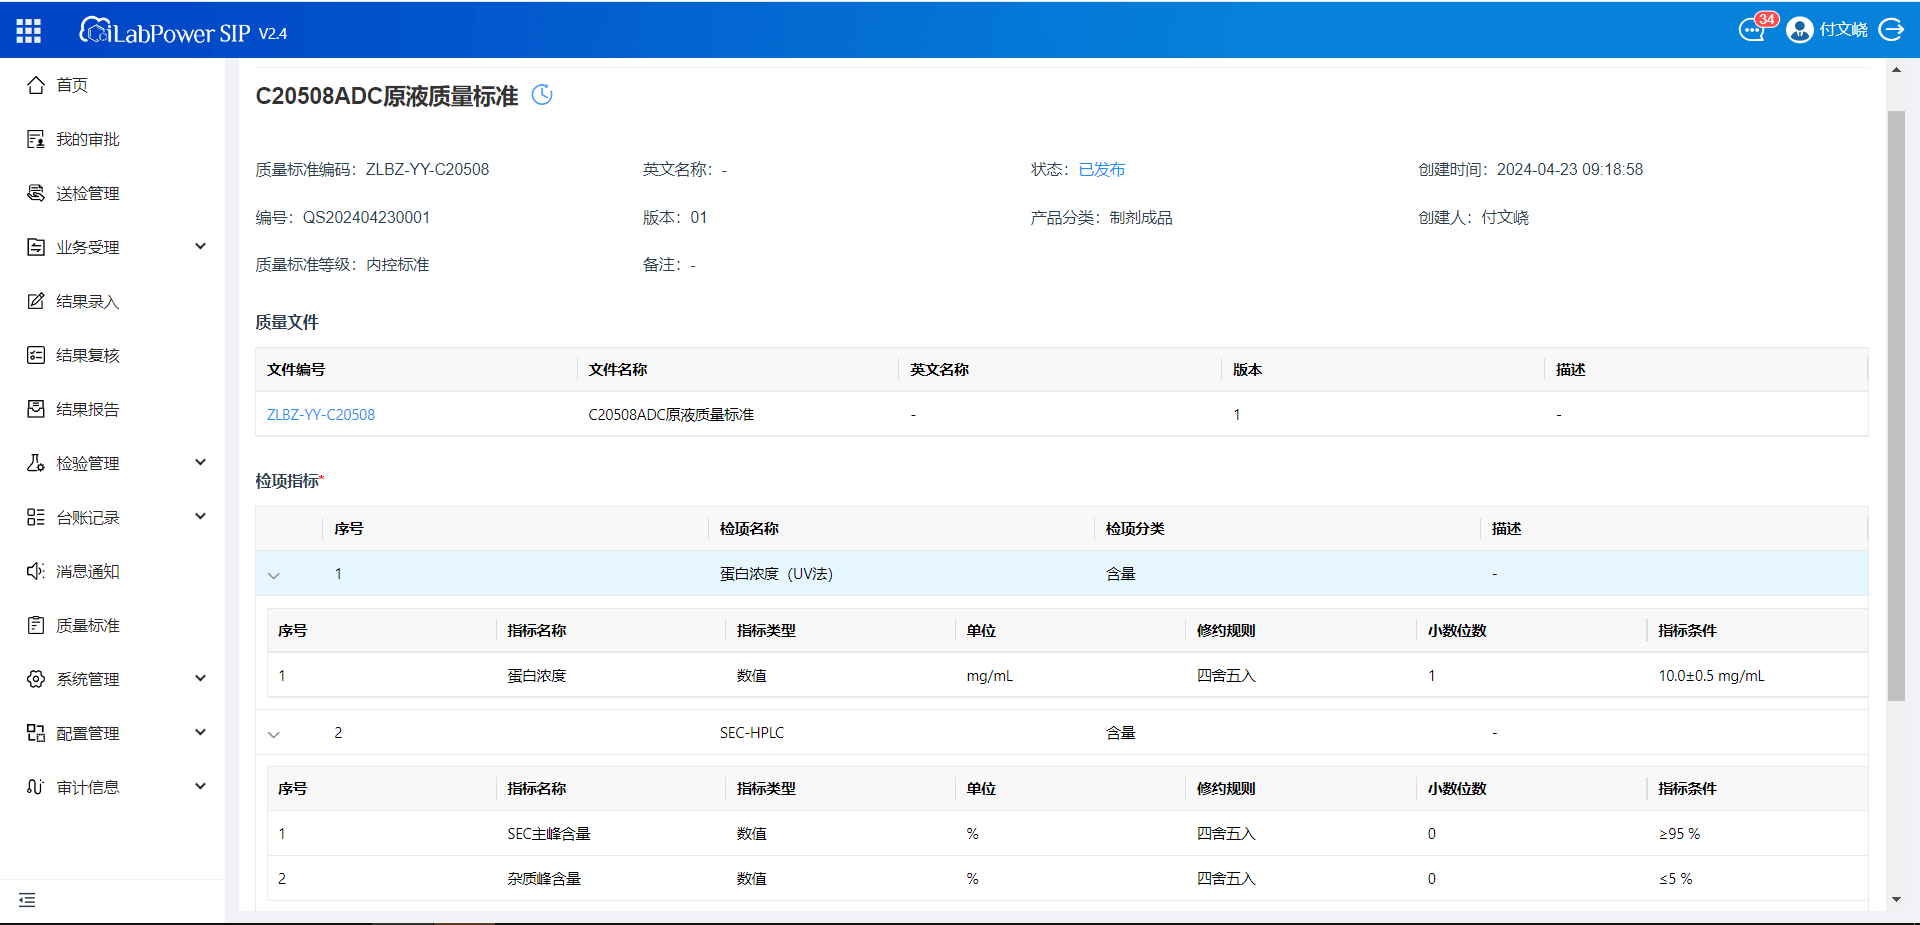Viewport: 1920px width, 925px height.
Task: Click the 结果录入 edit icon
Action: pyautogui.click(x=36, y=301)
